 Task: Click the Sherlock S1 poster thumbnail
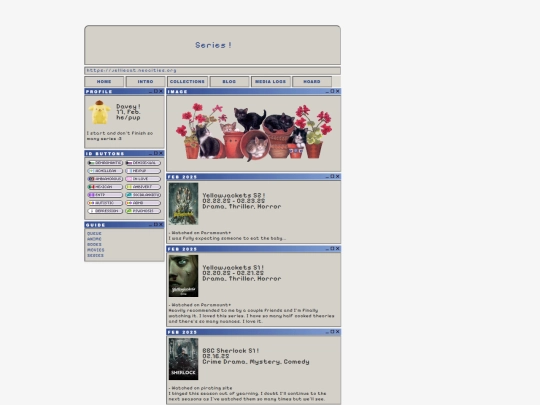[x=184, y=359]
